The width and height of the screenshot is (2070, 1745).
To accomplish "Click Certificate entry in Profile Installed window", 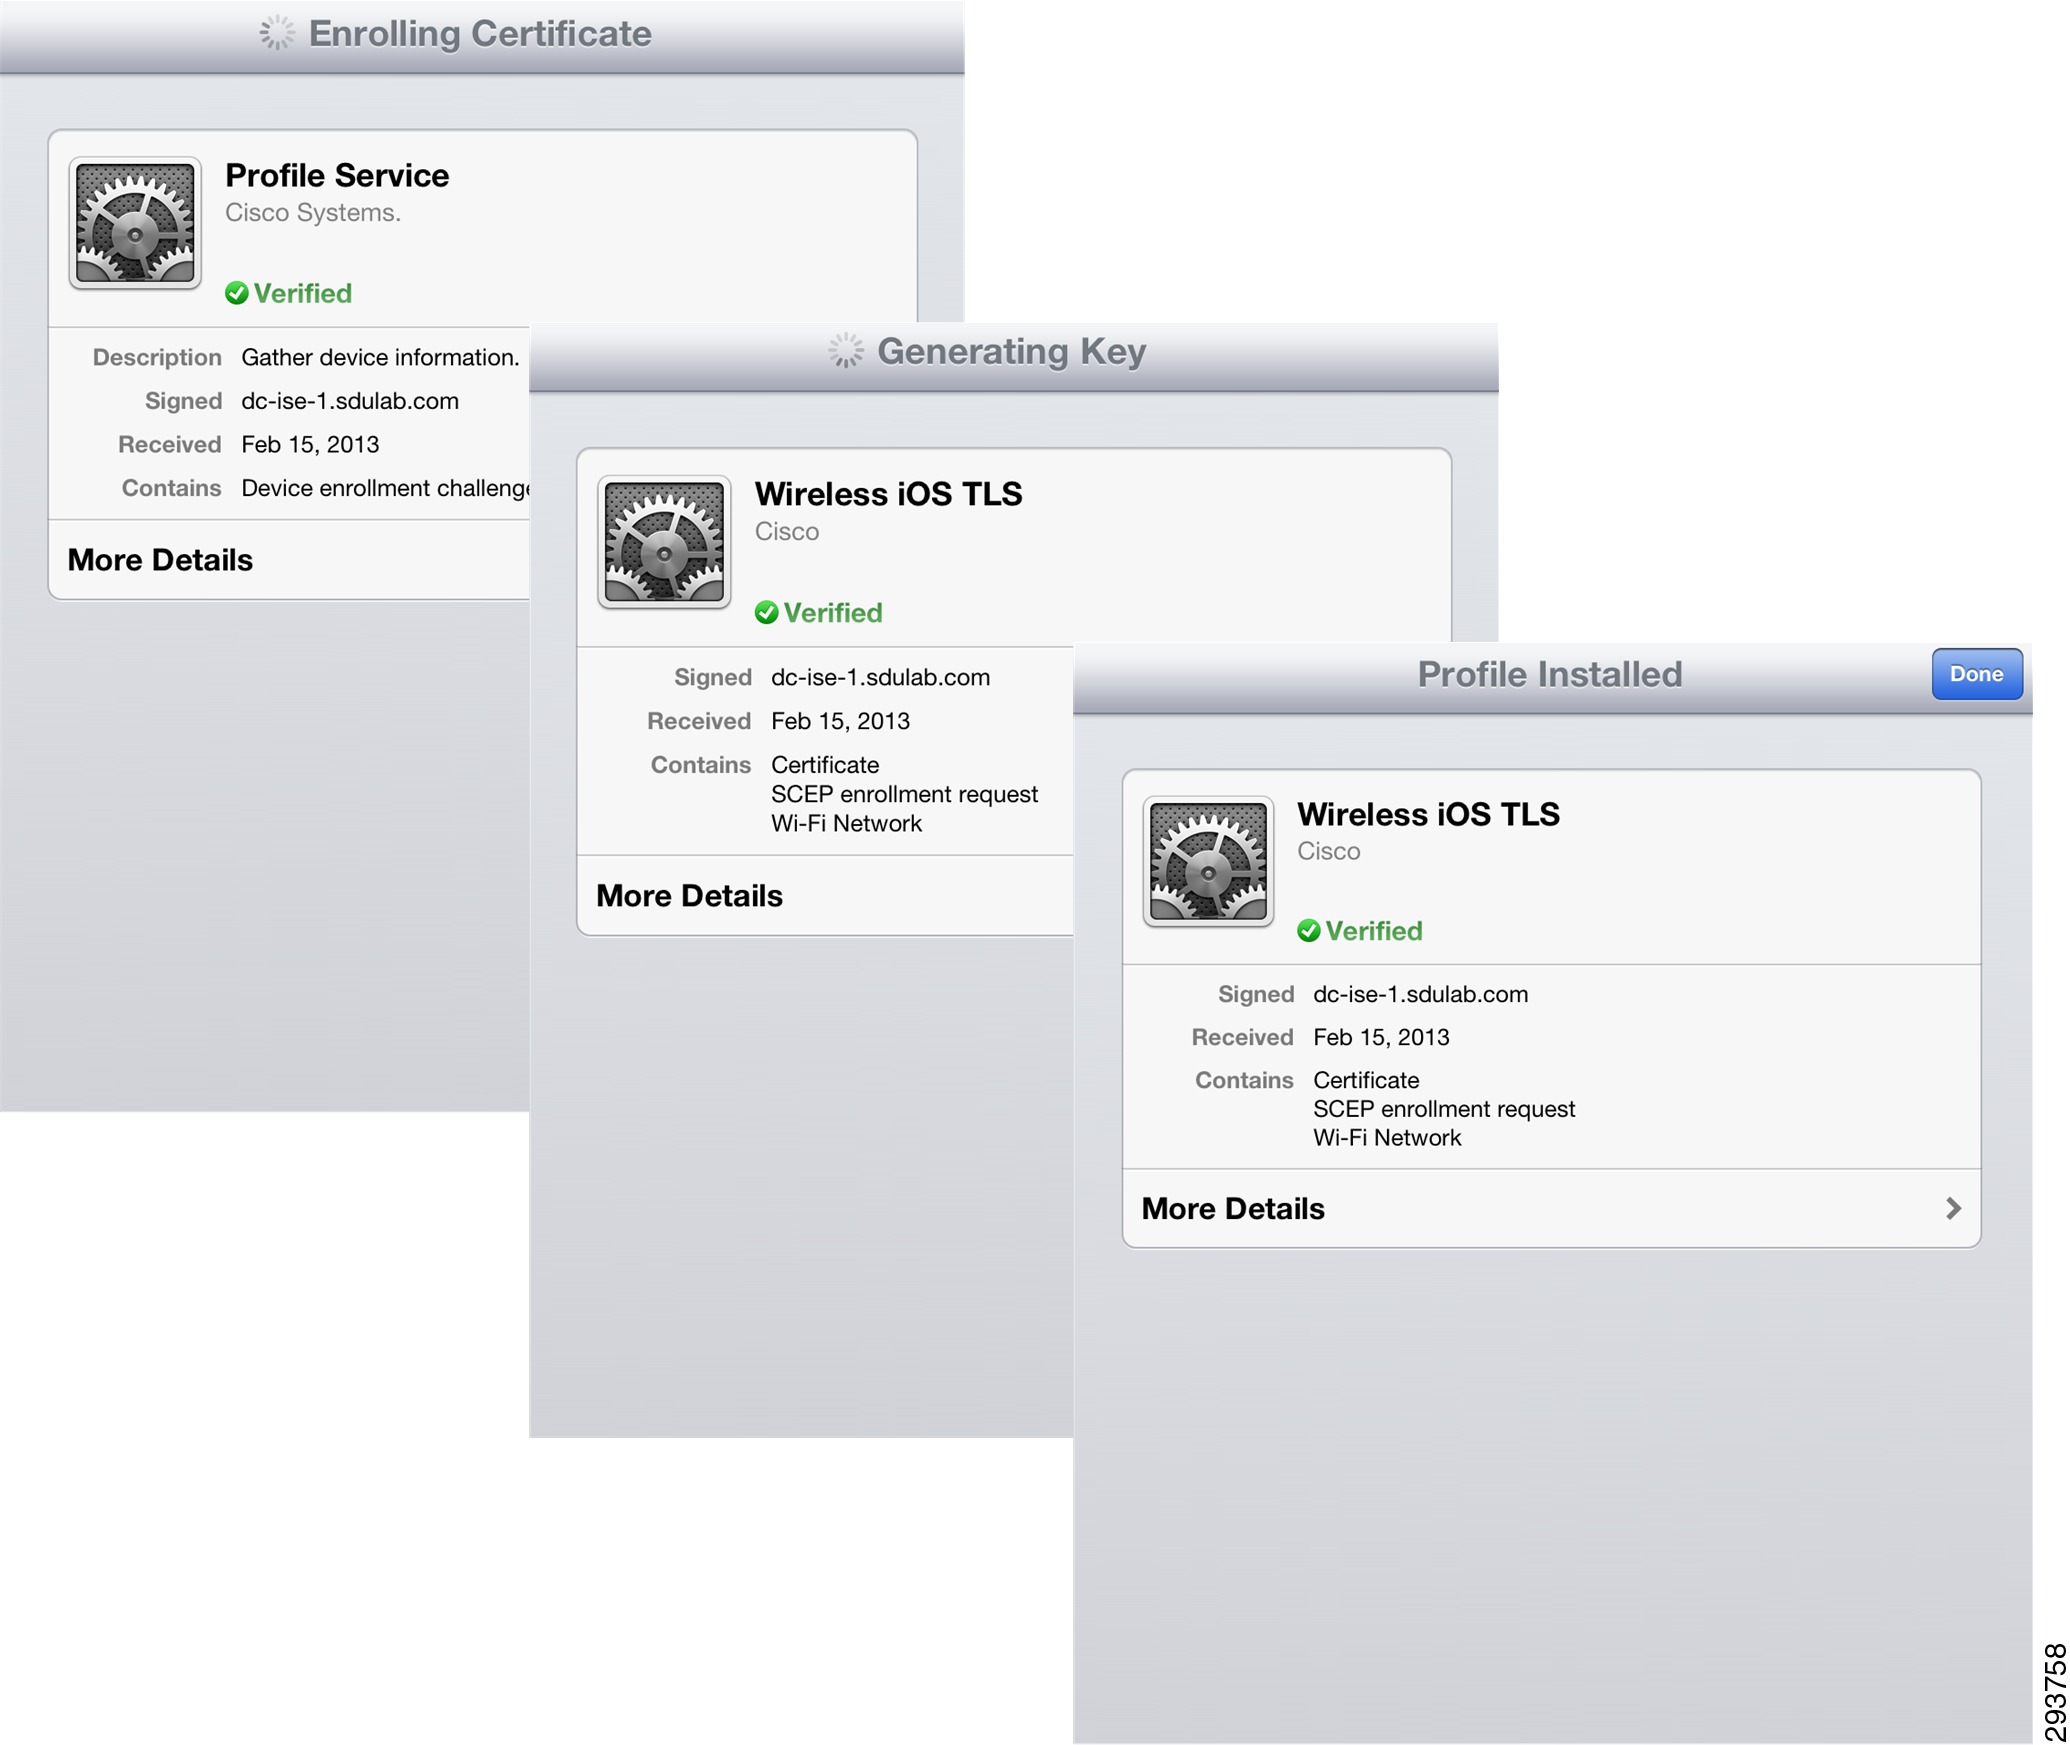I will point(1366,1080).
